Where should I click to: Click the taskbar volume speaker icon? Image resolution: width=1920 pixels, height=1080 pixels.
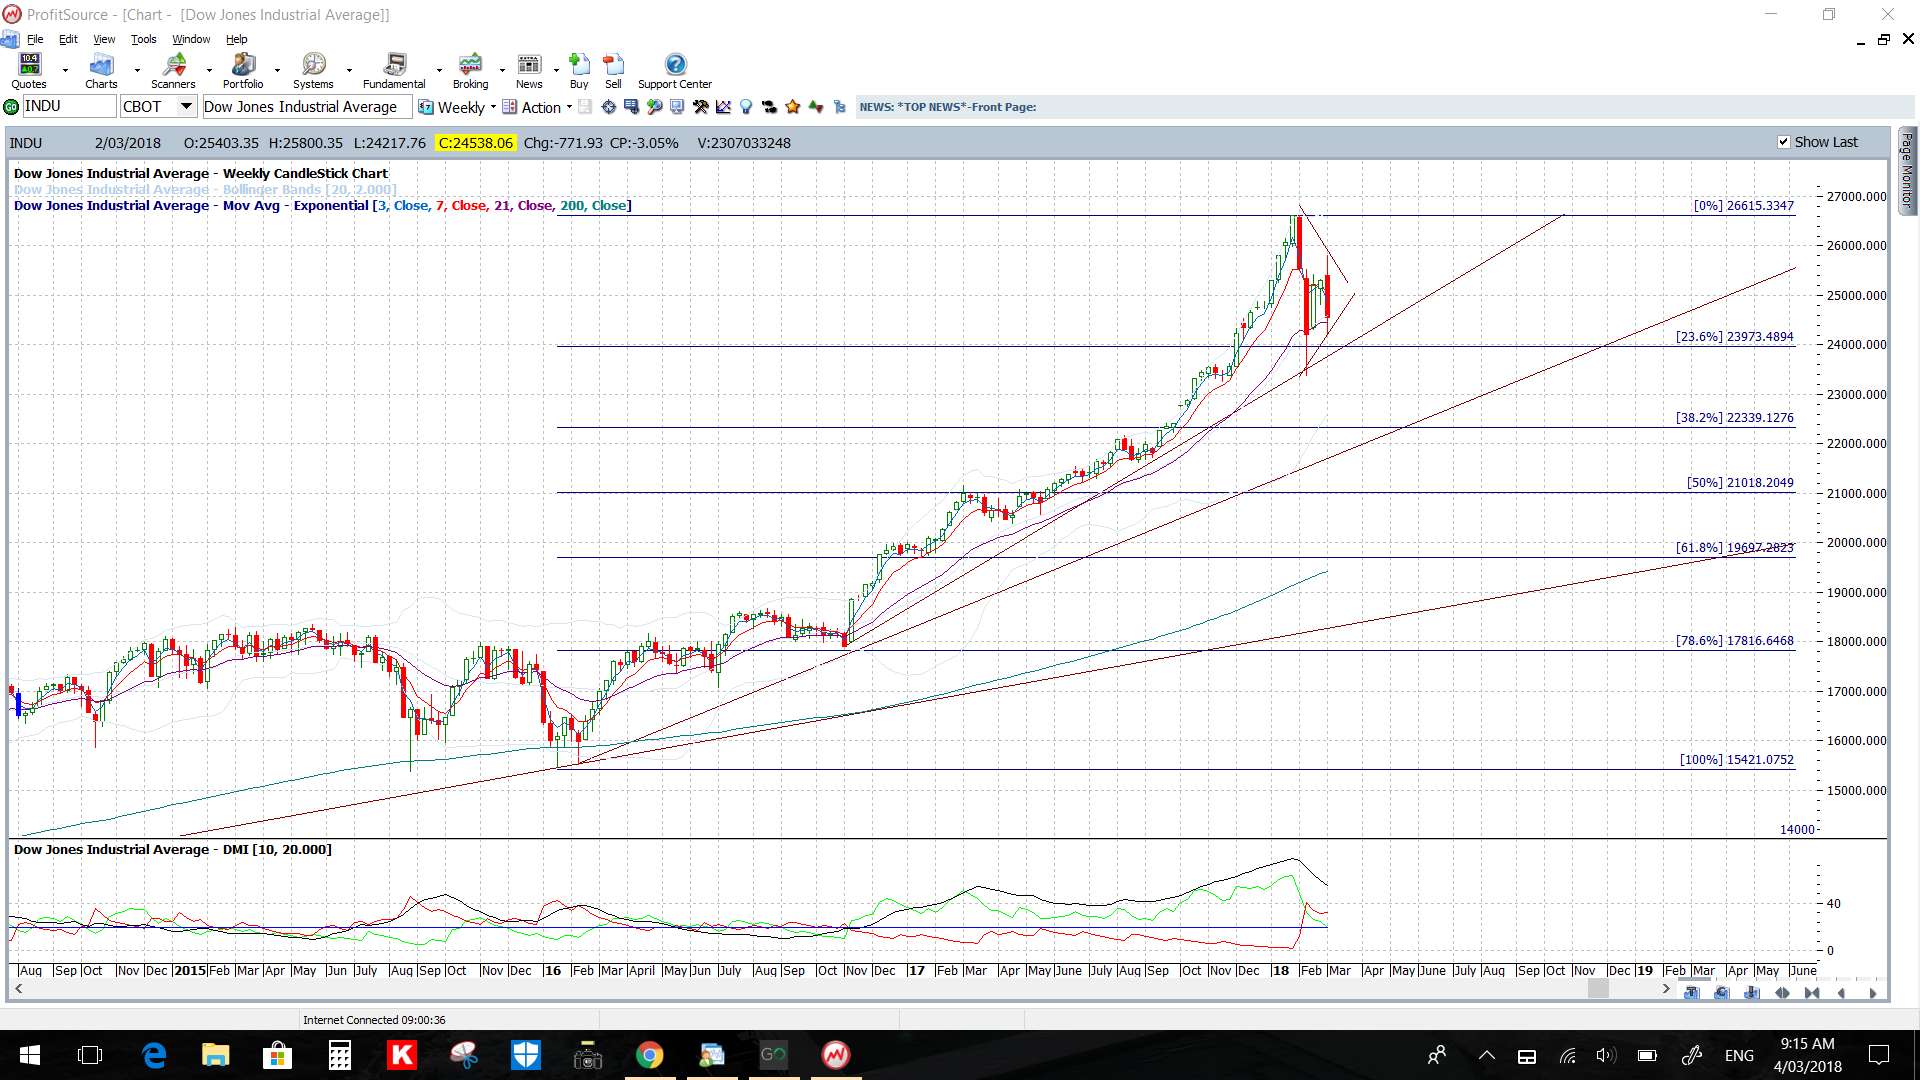pyautogui.click(x=1606, y=1055)
